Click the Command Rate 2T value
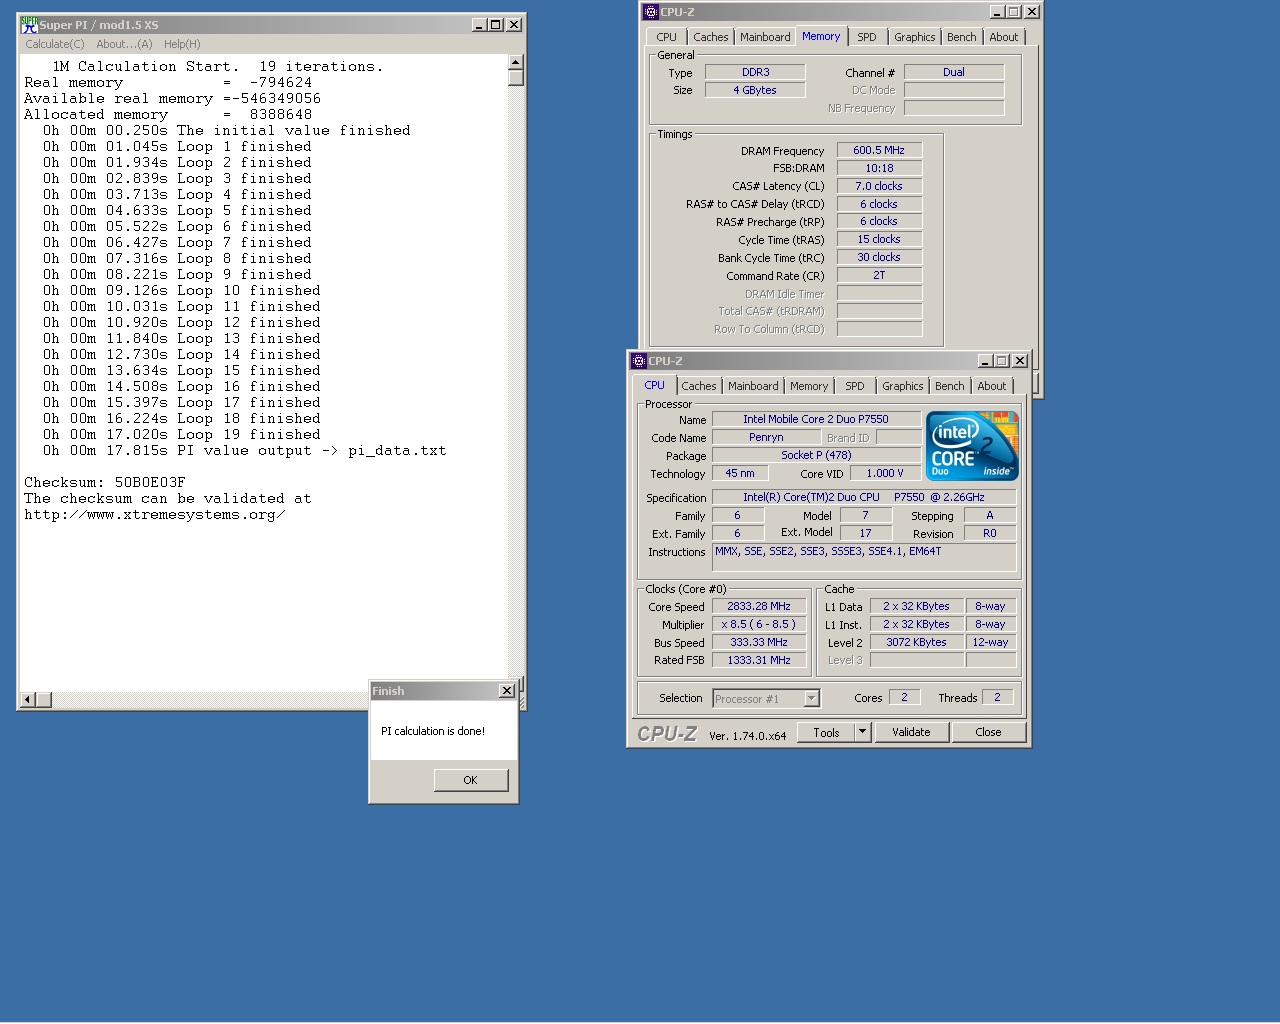The width and height of the screenshot is (1280, 1024). (x=879, y=275)
